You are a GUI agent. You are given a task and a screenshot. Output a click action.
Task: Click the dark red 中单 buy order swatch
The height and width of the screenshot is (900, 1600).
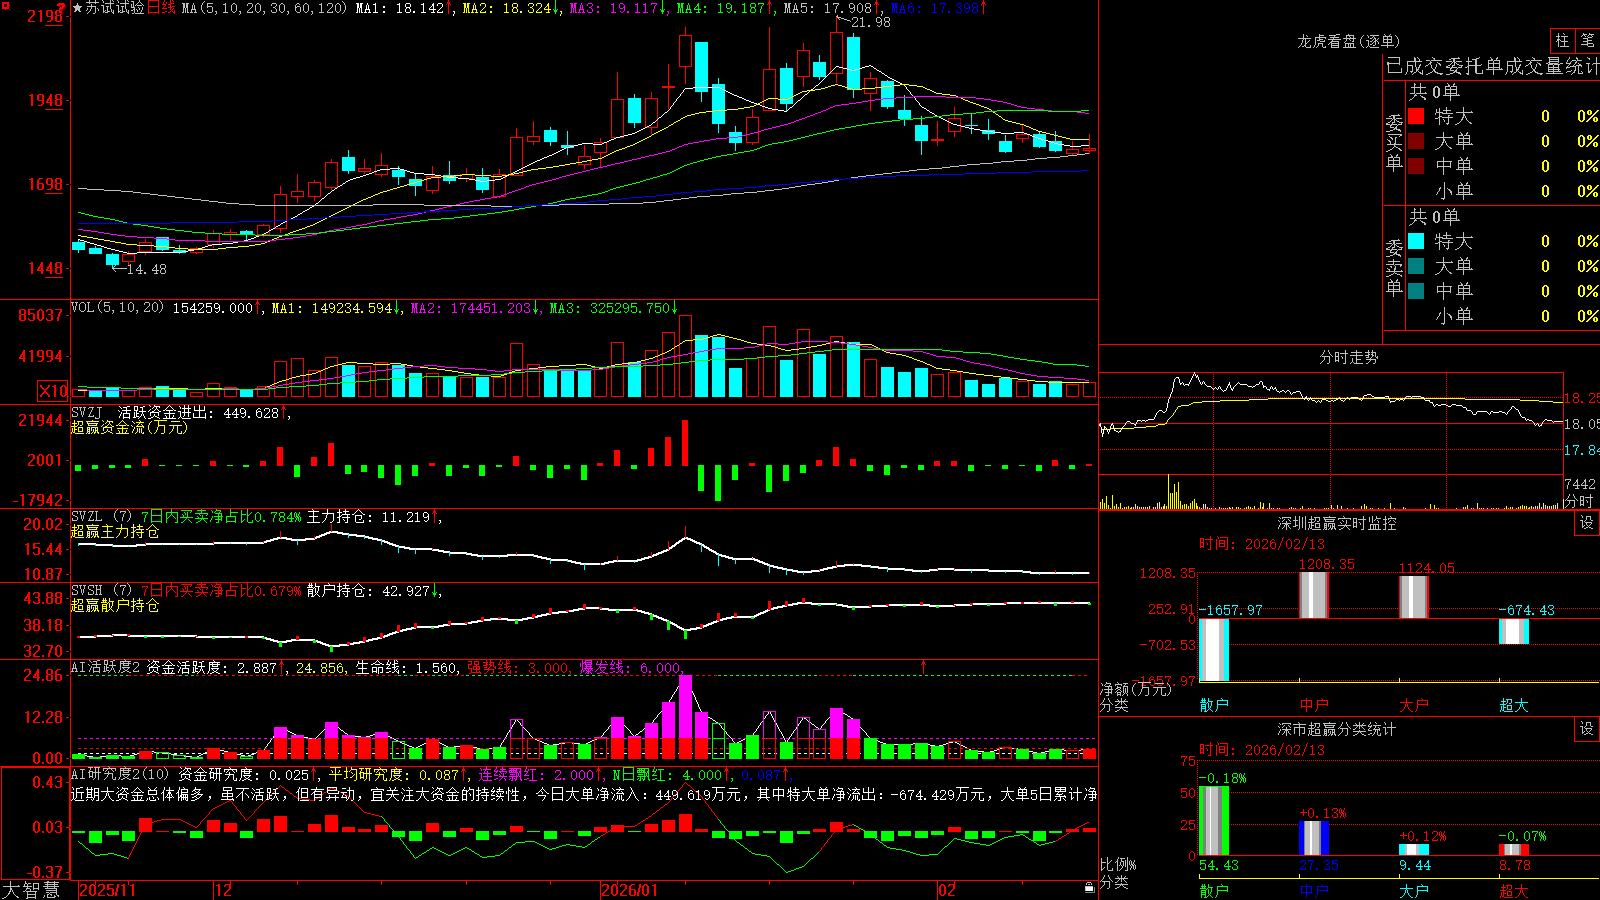tap(1416, 166)
